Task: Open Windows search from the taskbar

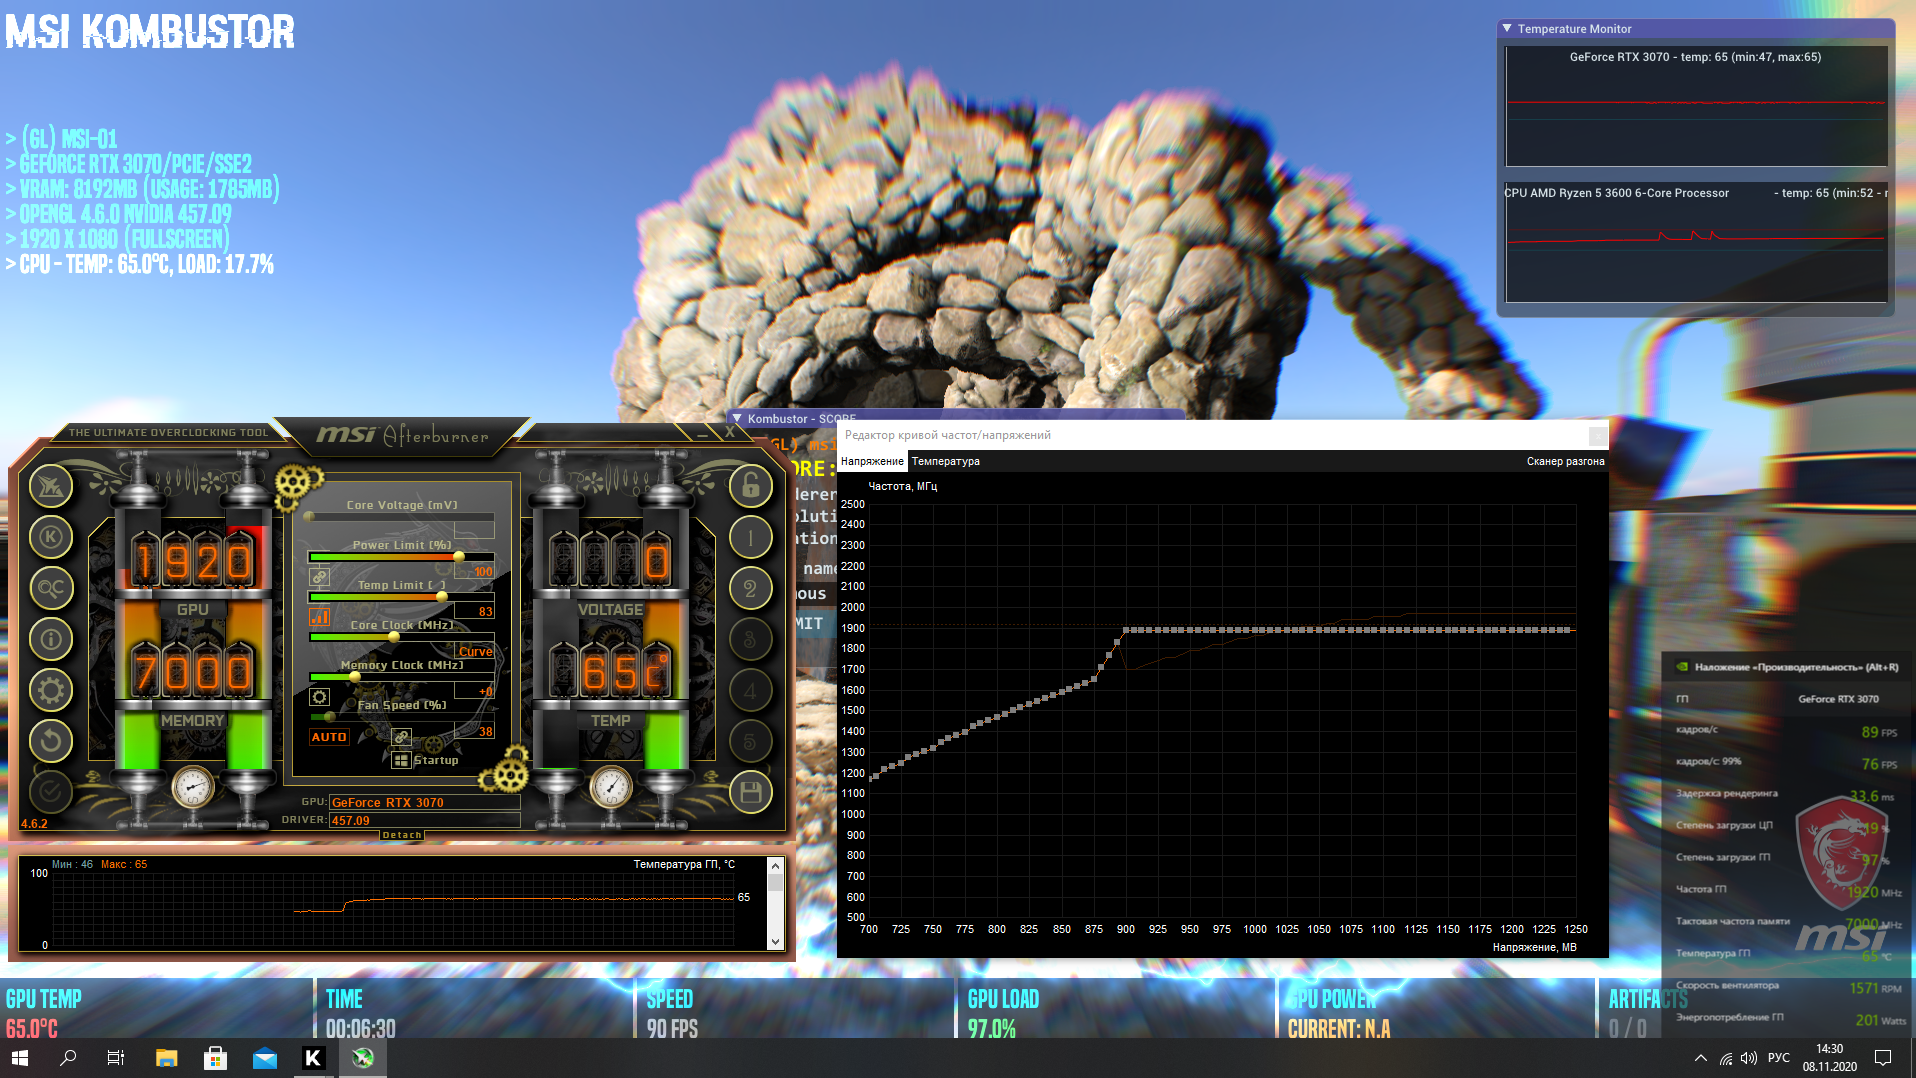Action: 68,1058
